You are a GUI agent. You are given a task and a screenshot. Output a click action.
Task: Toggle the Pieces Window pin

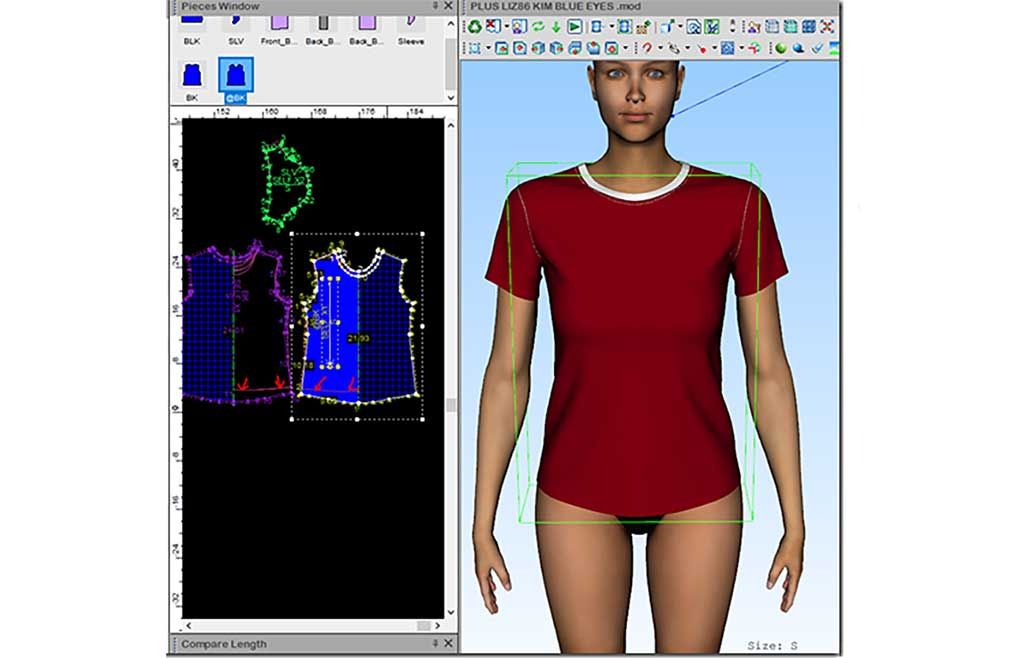pos(436,7)
